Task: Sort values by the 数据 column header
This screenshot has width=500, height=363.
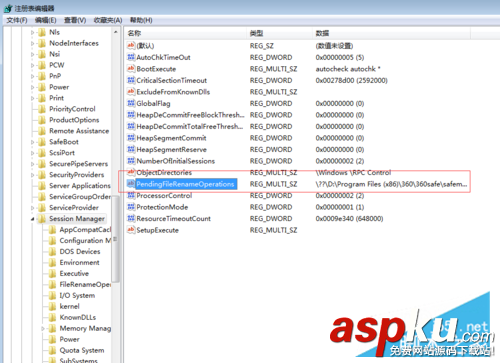Action: pos(391,33)
